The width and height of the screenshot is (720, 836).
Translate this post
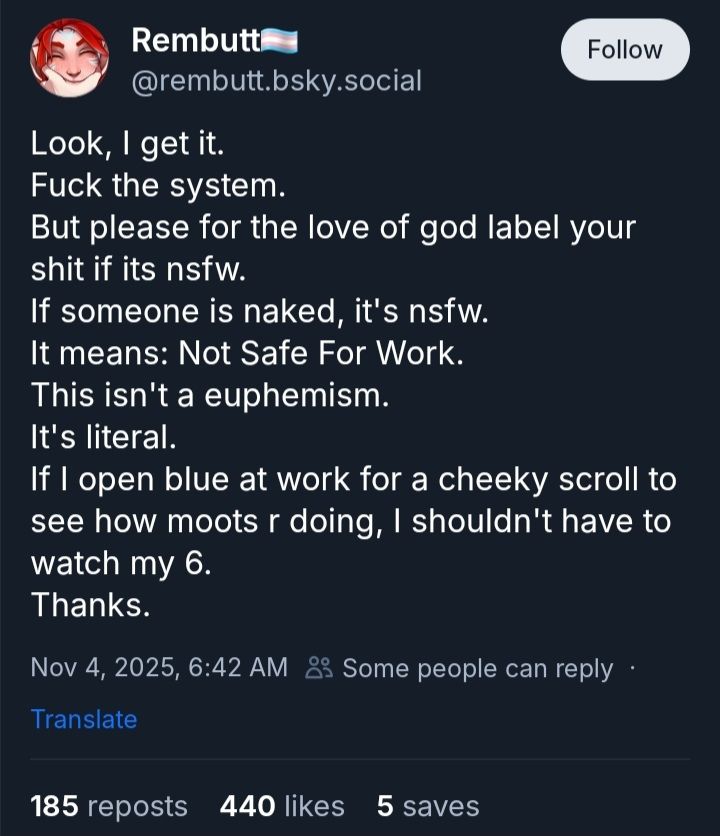(84, 719)
